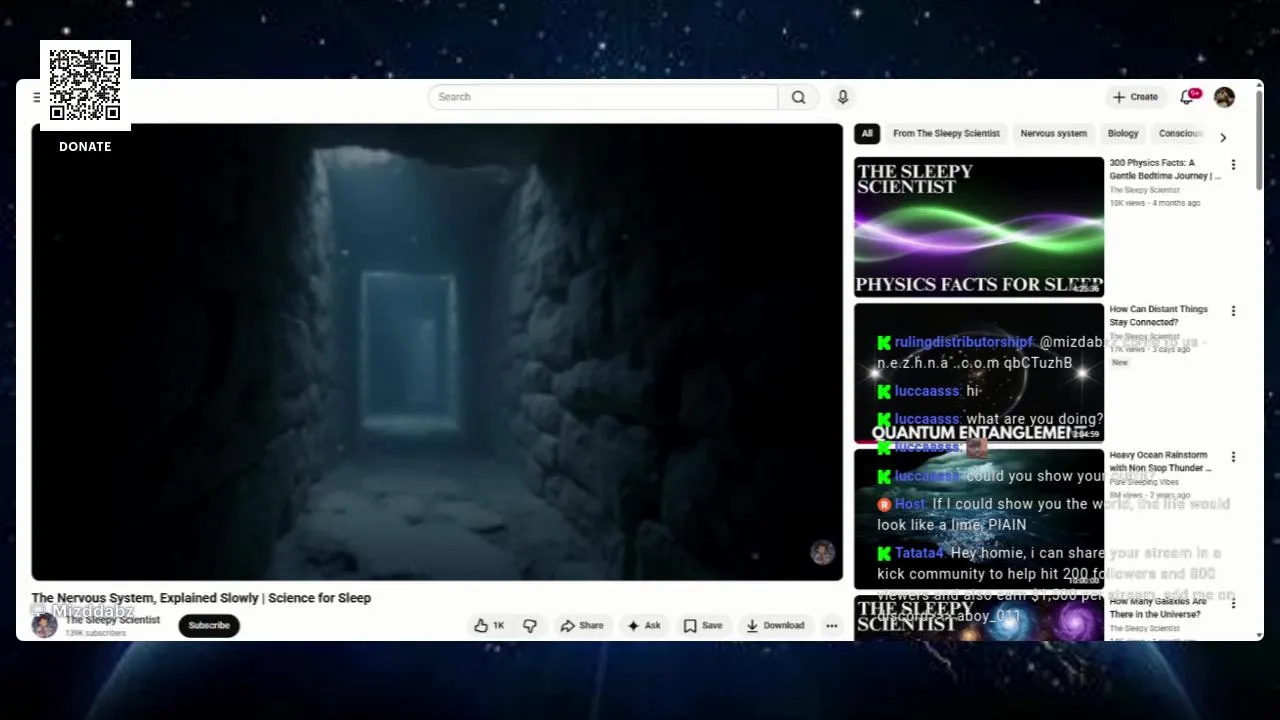Select the All filter chip
1280x720 pixels.
click(x=867, y=133)
